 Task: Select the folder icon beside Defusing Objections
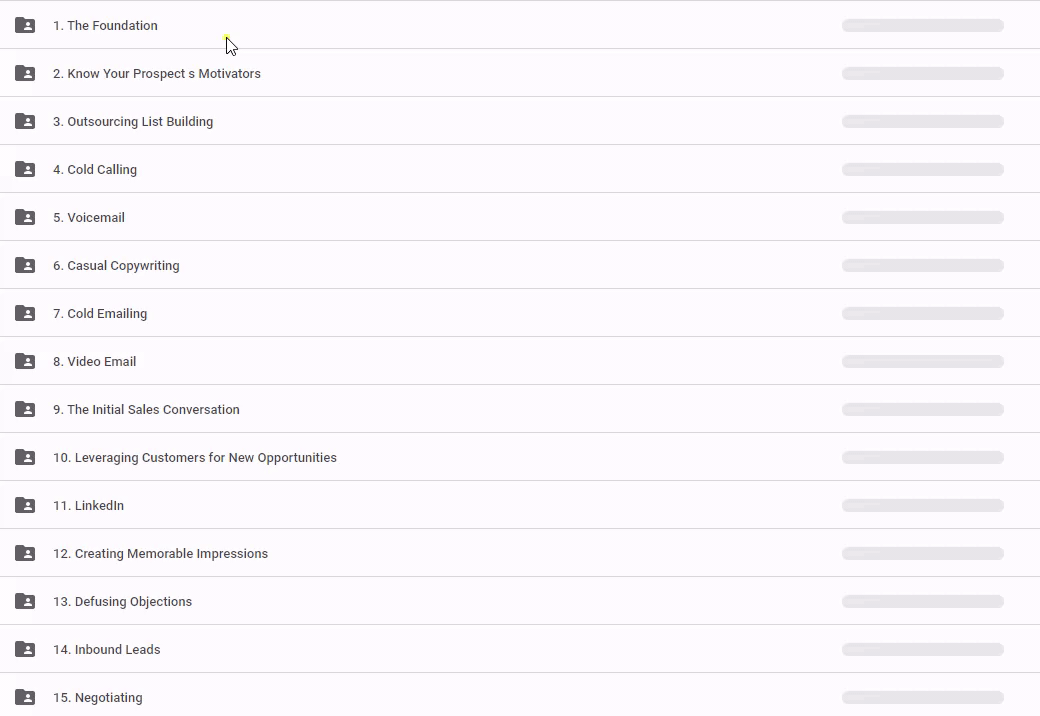[25, 601]
